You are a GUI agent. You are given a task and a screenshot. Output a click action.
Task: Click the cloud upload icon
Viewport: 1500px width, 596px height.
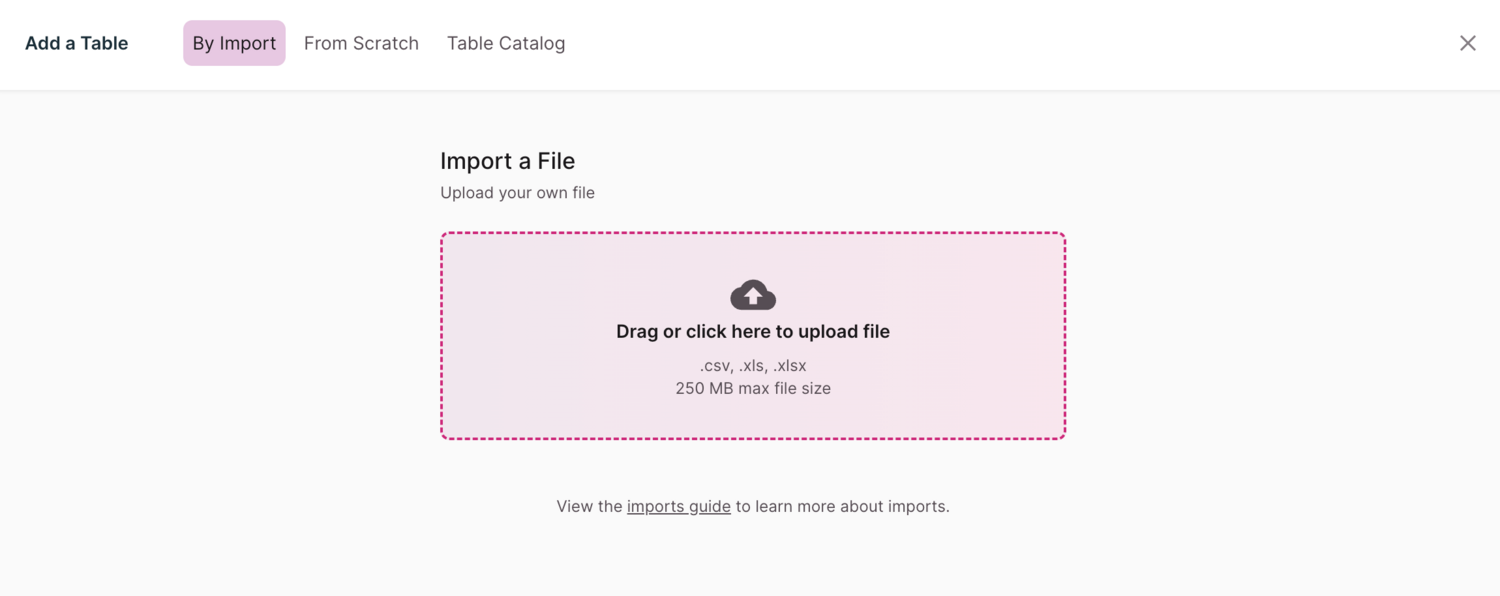pyautogui.click(x=753, y=295)
